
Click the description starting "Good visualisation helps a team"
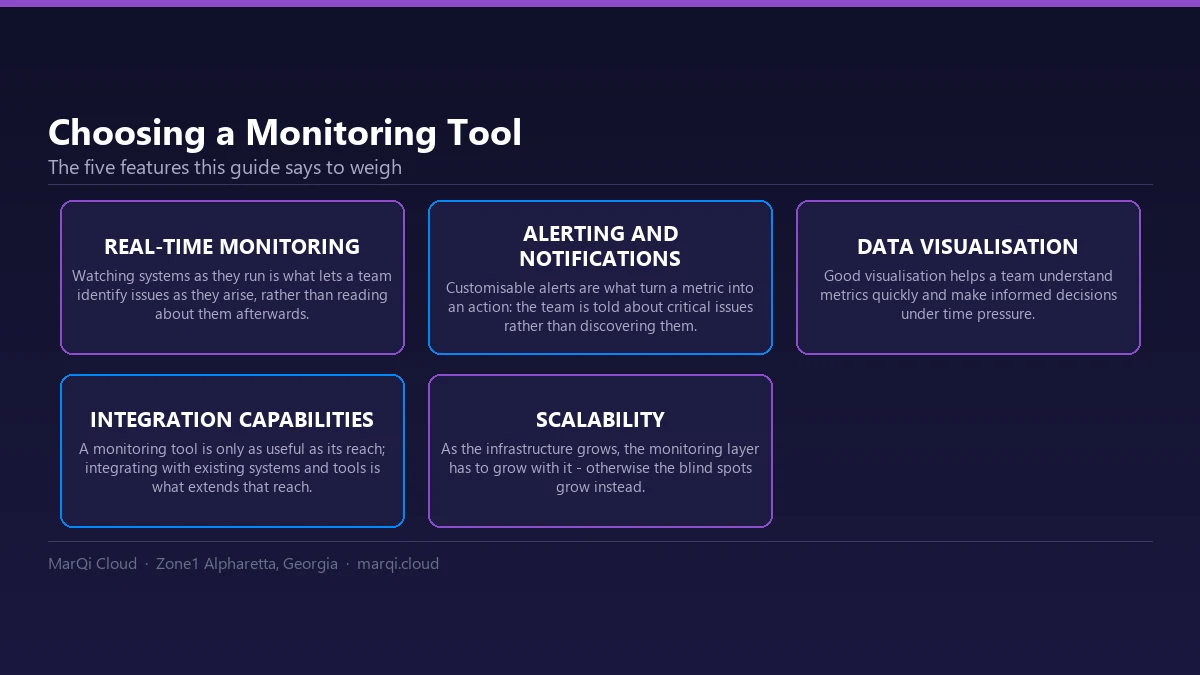(968, 295)
